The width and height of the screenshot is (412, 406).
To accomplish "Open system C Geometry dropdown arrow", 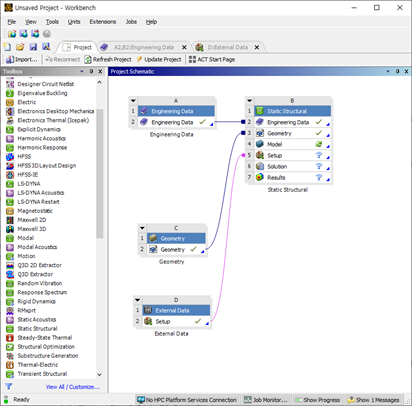I will 142,228.
